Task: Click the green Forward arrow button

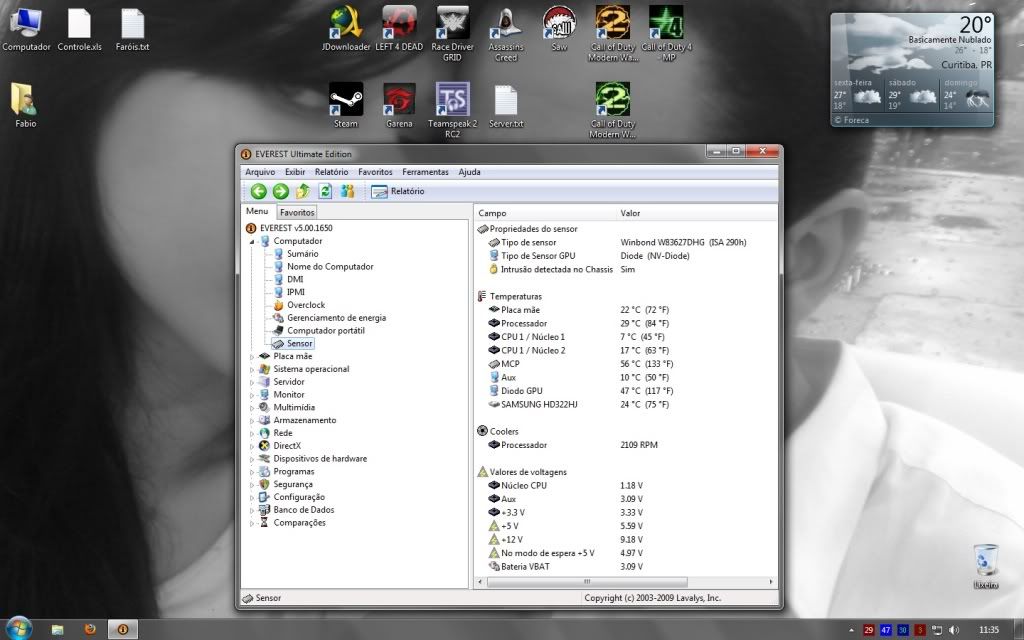Action: click(x=281, y=191)
